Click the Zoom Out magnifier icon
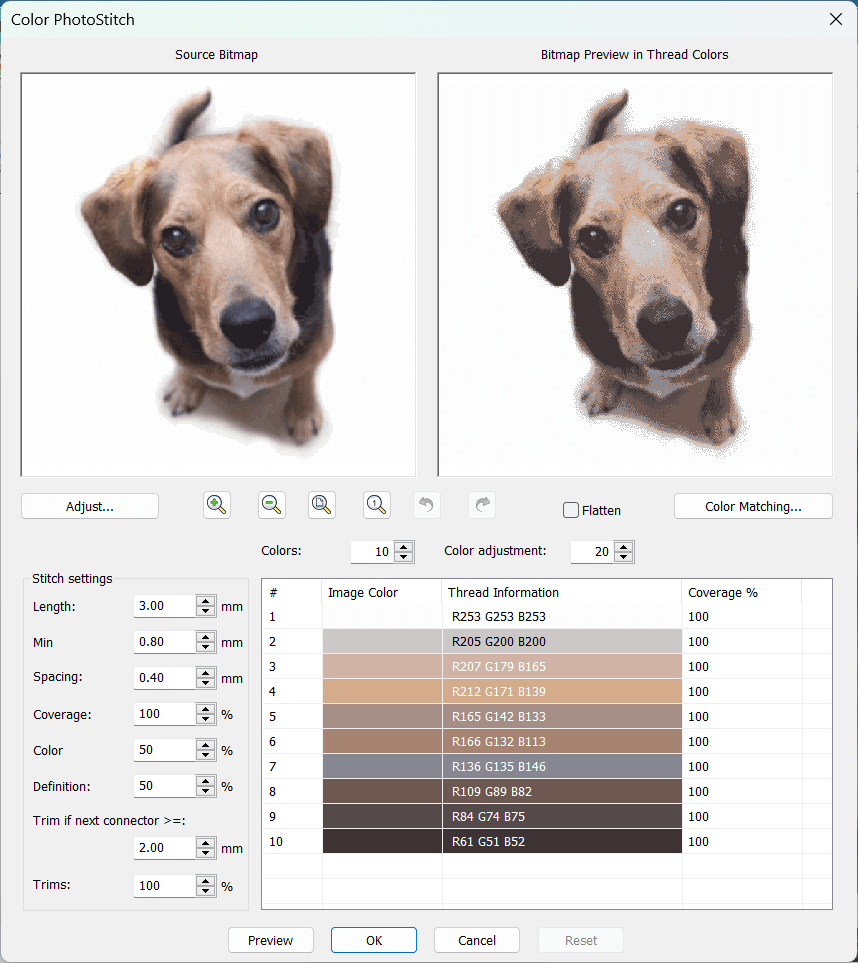This screenshot has height=963, width=858. (x=270, y=505)
